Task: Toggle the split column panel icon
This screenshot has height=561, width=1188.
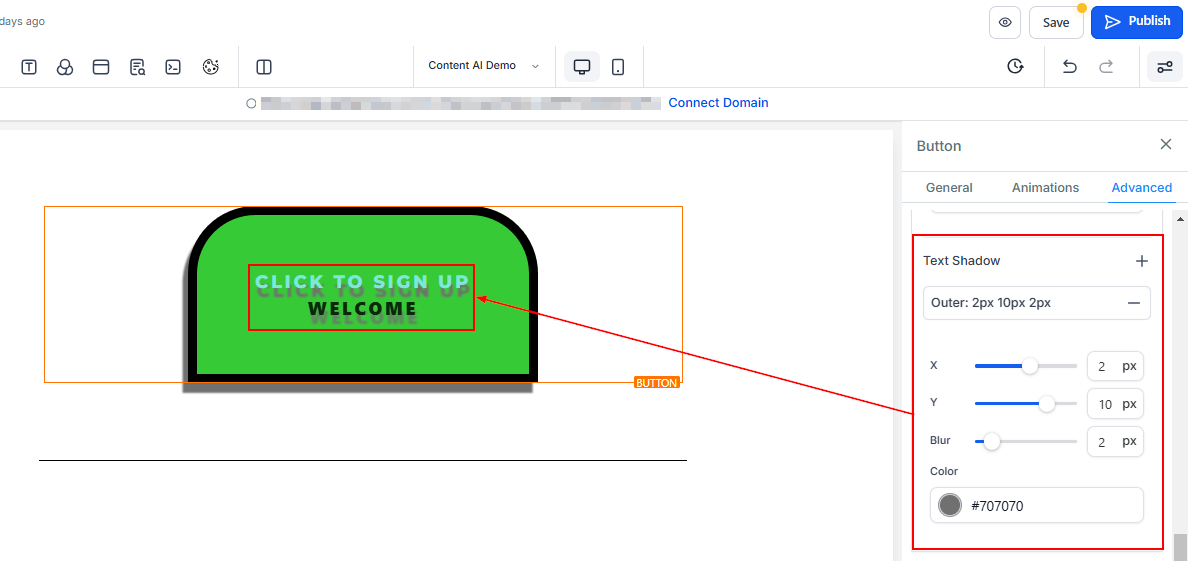Action: click(264, 67)
